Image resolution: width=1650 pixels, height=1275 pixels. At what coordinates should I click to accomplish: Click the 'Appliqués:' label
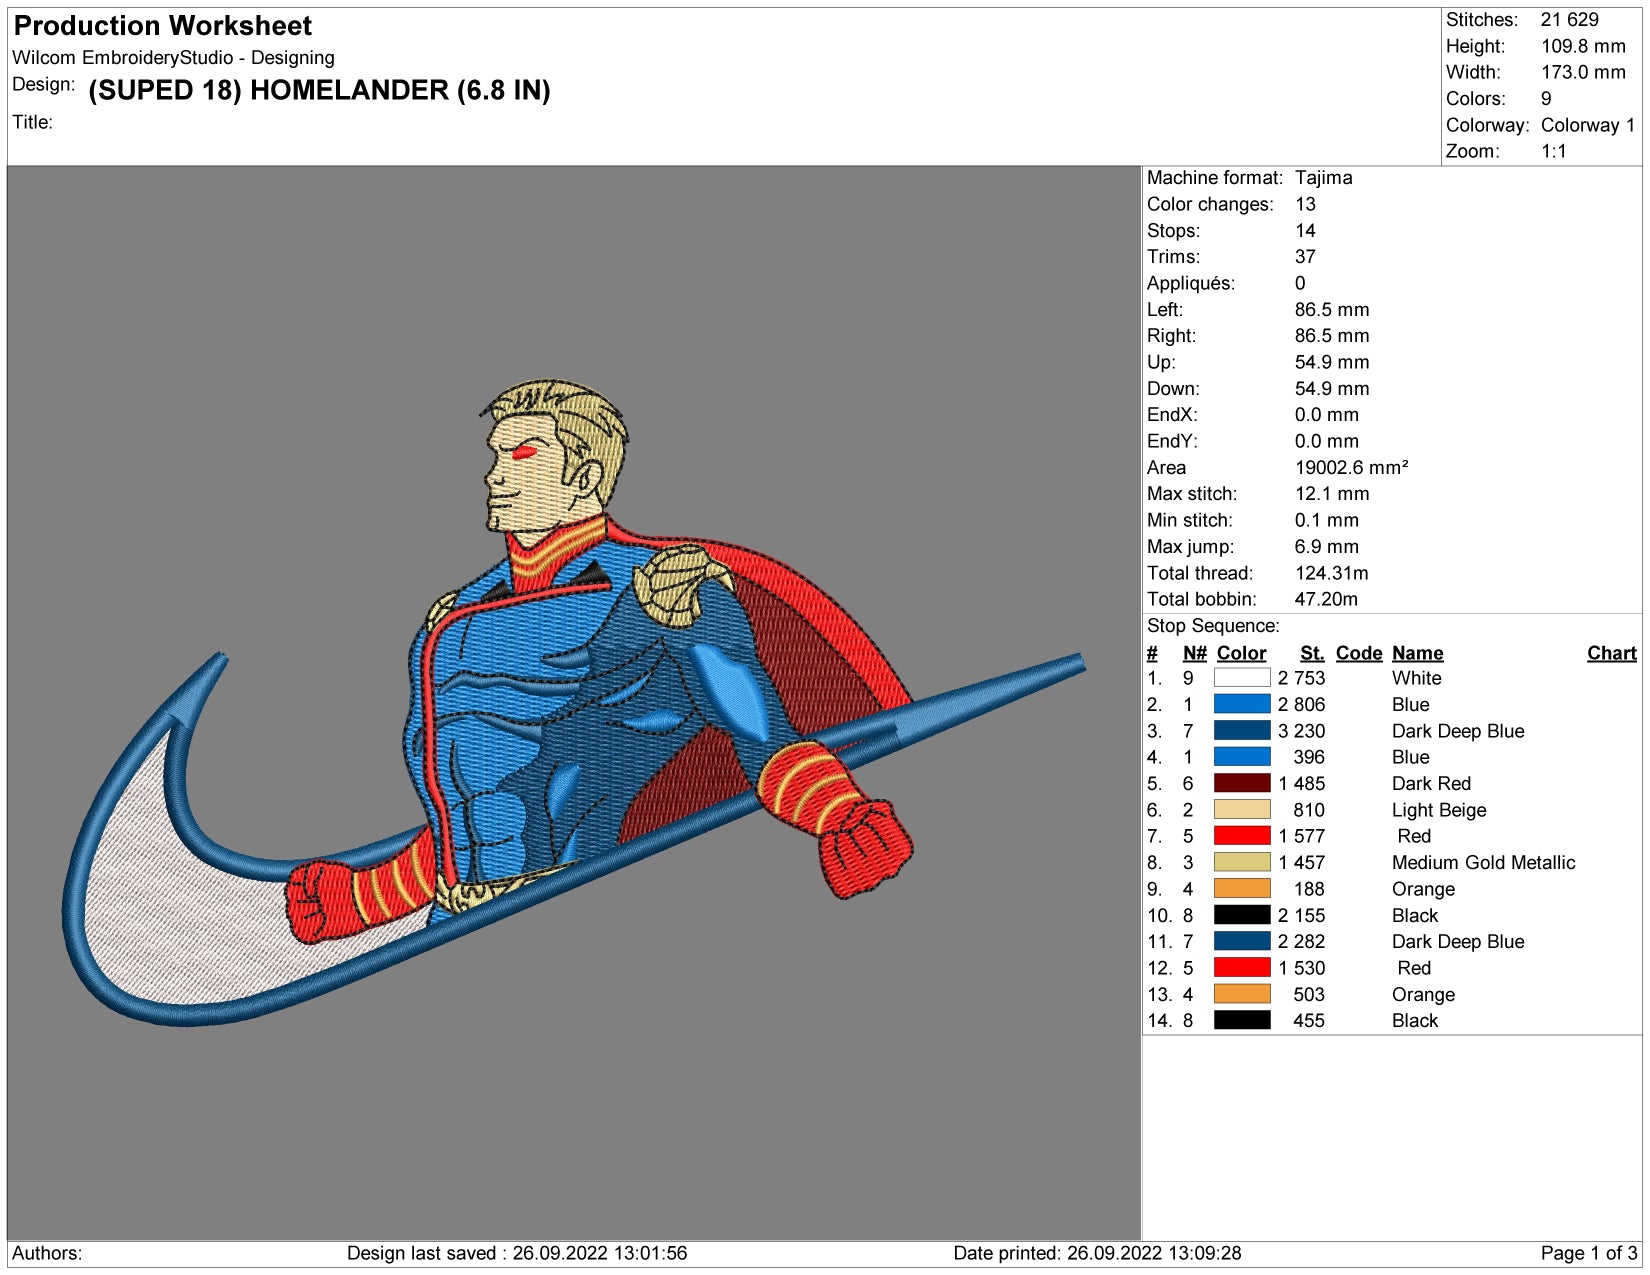click(x=1191, y=283)
